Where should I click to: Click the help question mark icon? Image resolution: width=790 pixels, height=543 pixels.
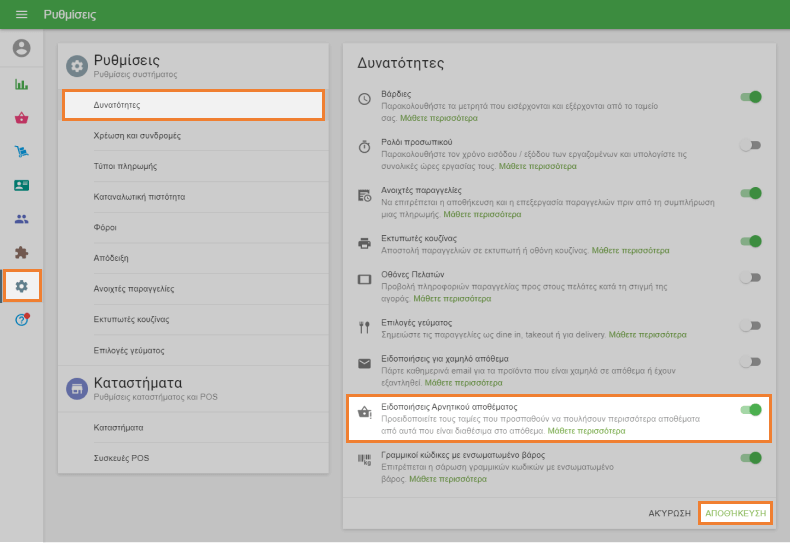tap(21, 320)
